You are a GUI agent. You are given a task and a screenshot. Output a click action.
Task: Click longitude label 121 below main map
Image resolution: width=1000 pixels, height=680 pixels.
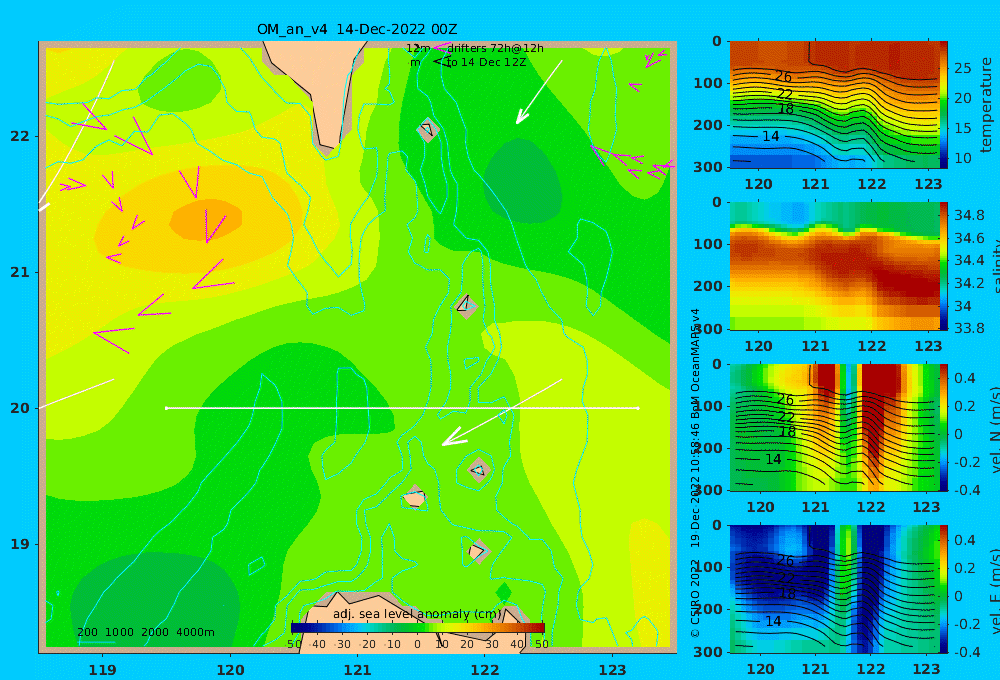pyautogui.click(x=357, y=670)
